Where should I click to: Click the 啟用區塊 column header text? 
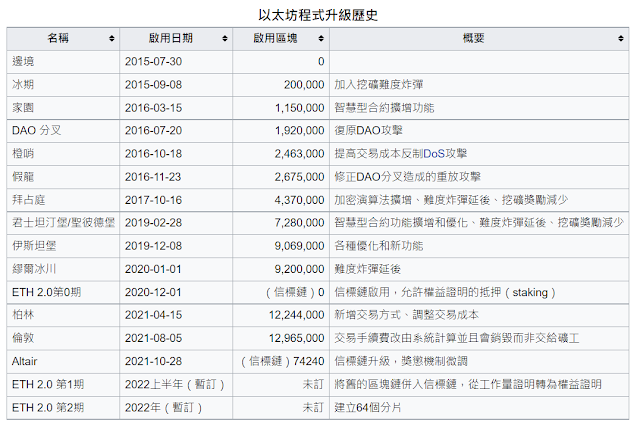(276, 38)
